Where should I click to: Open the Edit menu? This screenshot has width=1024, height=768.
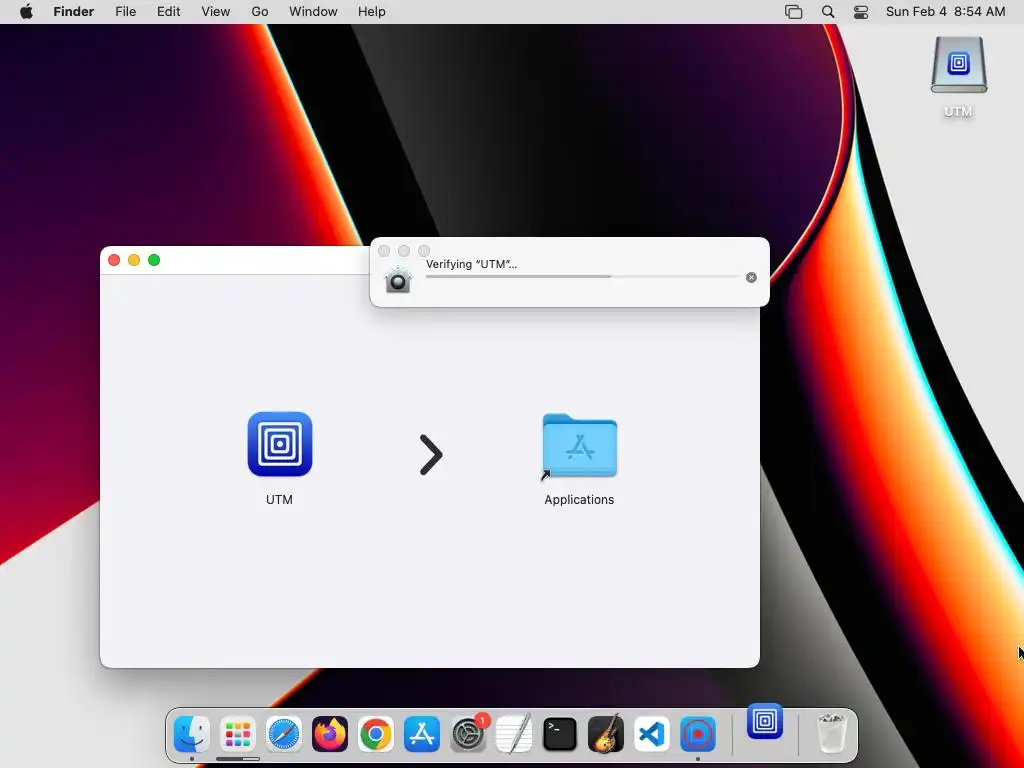pos(168,12)
